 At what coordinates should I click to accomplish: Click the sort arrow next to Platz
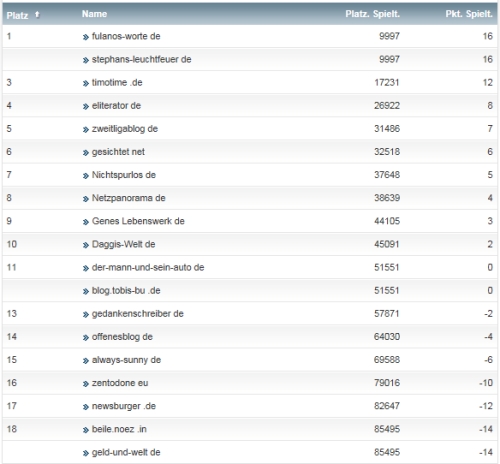[37, 15]
